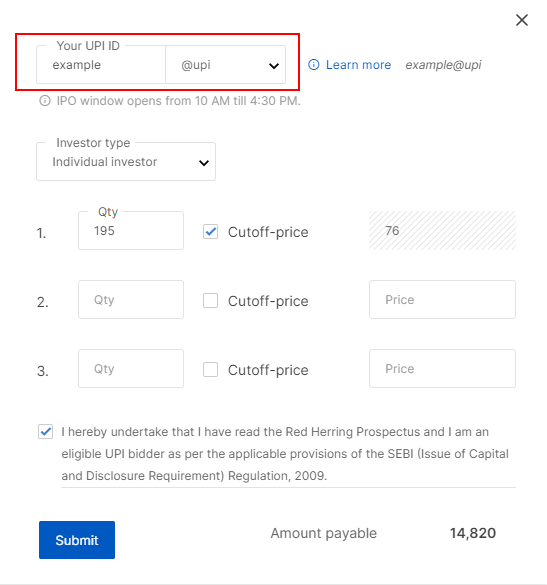
Task: Click the chevron in Individual investor selector
Action: point(204,163)
